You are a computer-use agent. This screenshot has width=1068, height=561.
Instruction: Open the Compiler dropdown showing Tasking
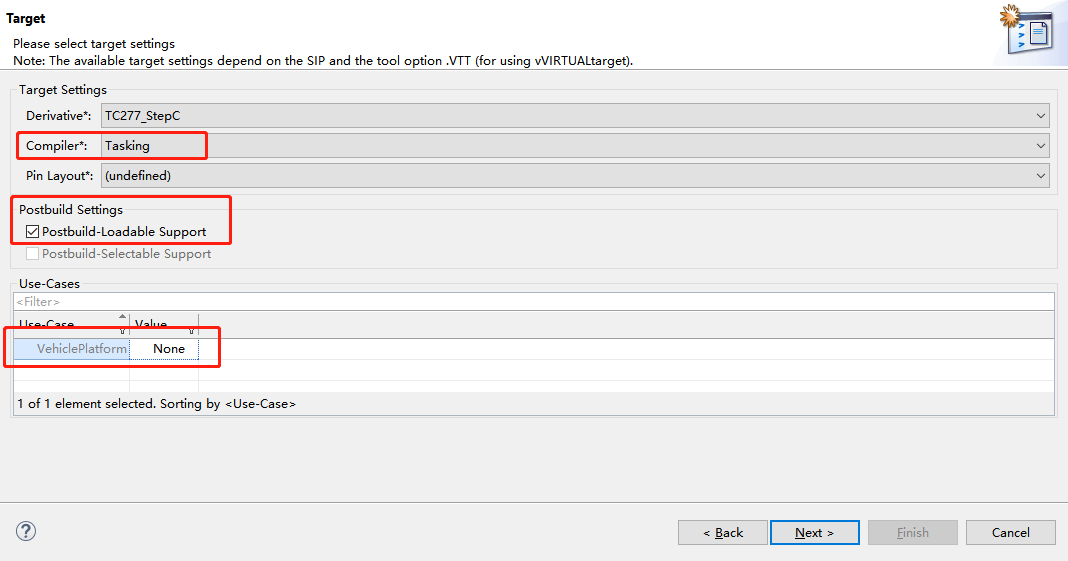575,146
